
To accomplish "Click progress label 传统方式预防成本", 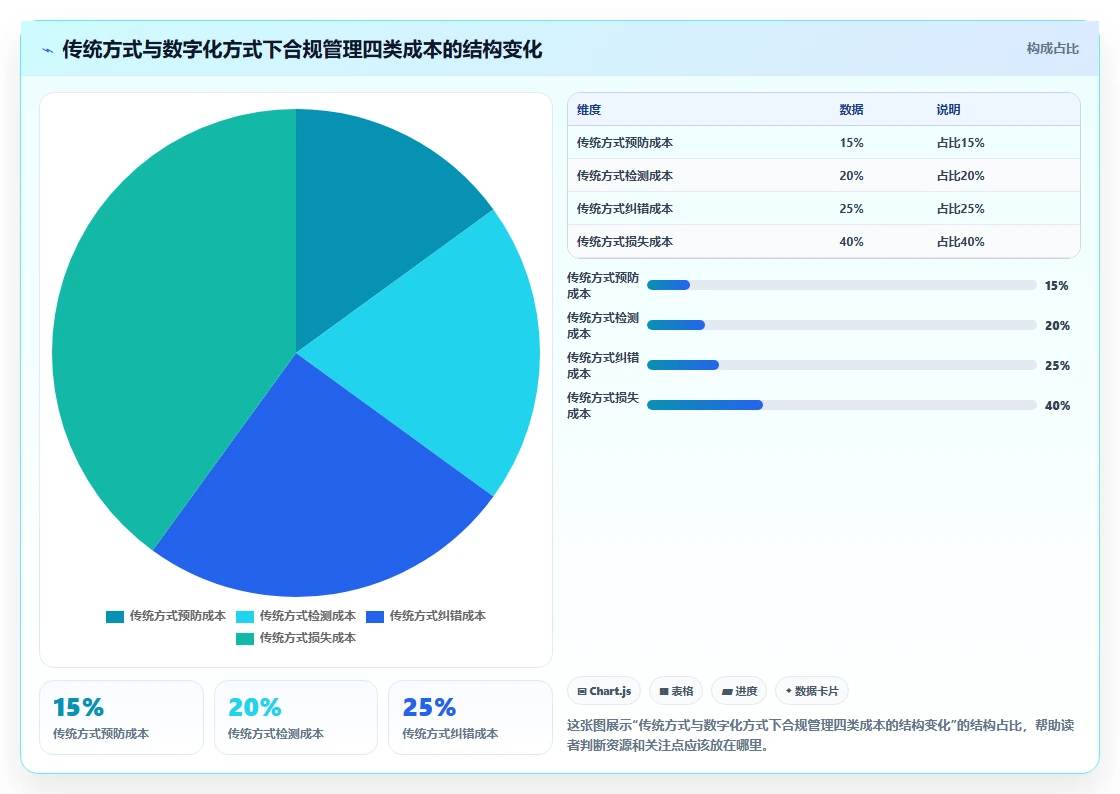I will [x=603, y=286].
